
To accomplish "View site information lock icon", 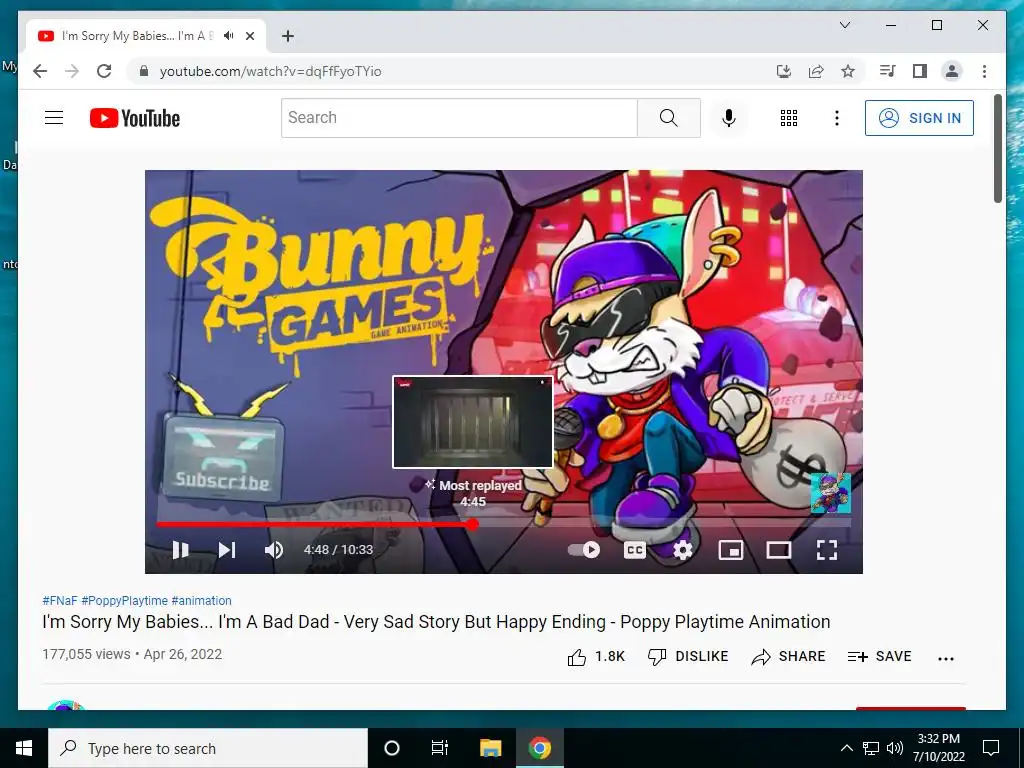I will point(144,71).
